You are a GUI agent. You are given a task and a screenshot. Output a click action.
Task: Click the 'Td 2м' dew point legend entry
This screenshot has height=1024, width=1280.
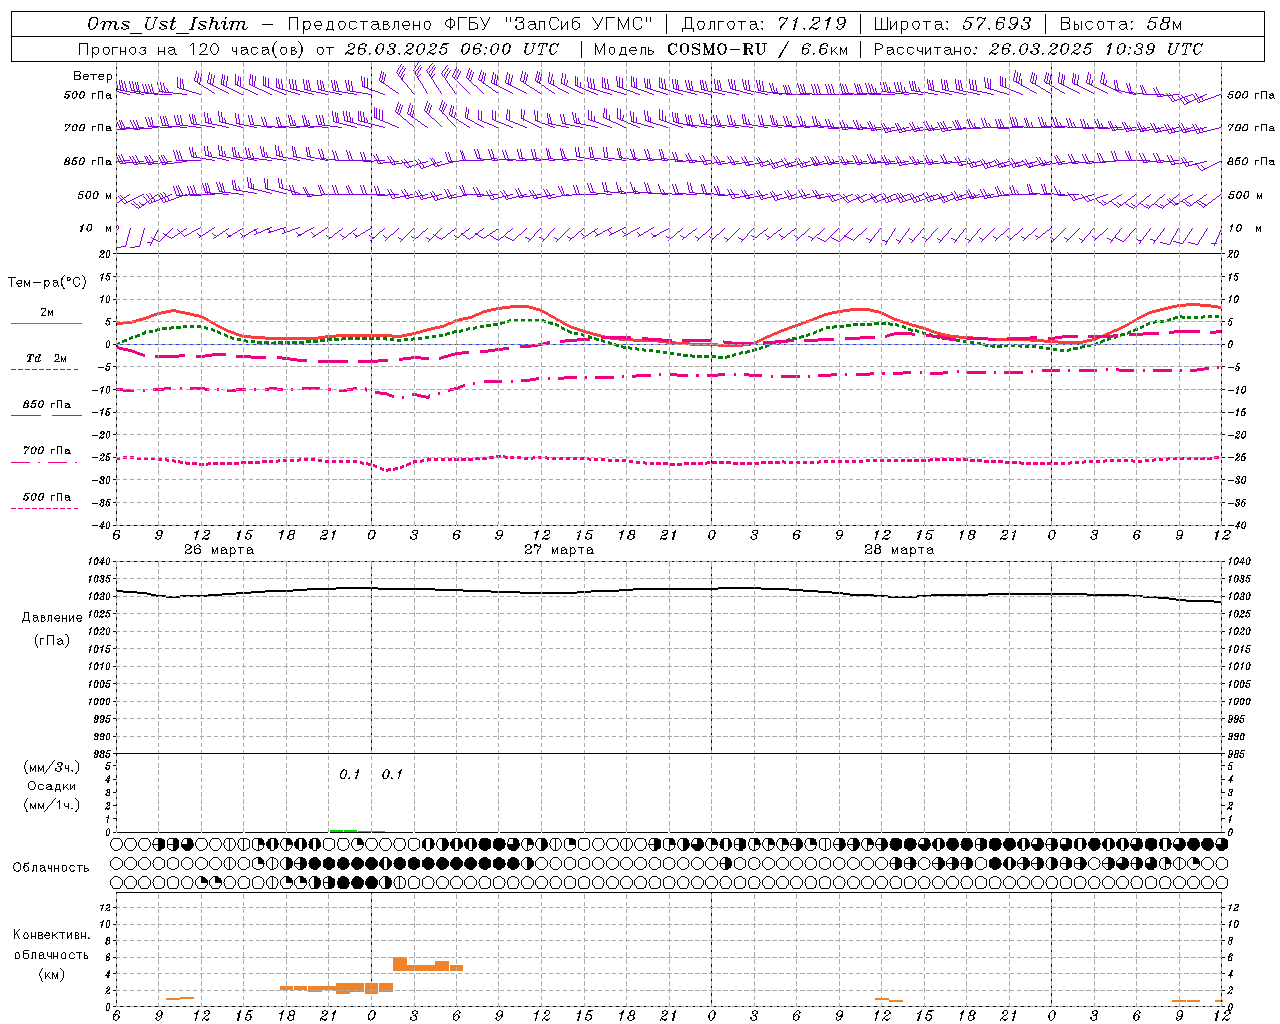pyautogui.click(x=46, y=358)
